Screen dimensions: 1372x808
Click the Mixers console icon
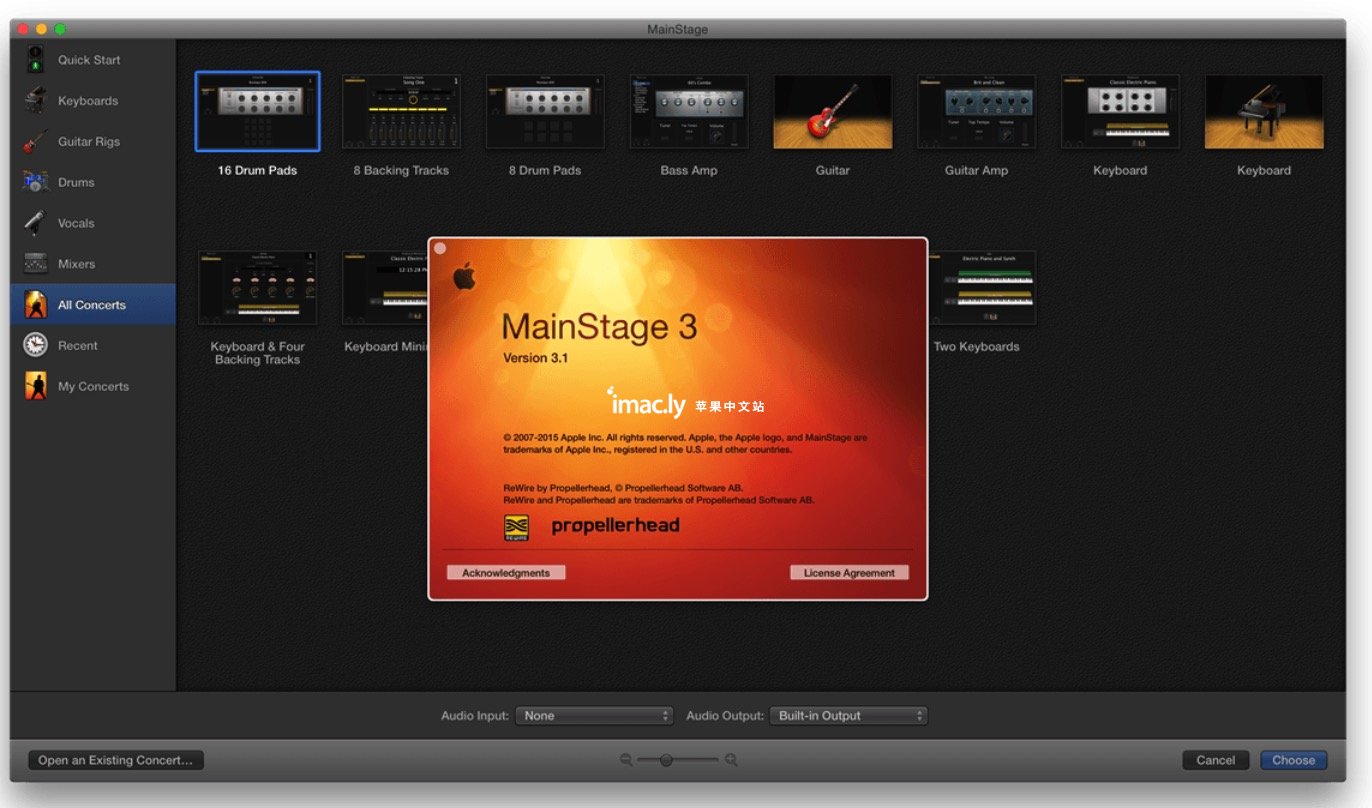[36, 264]
